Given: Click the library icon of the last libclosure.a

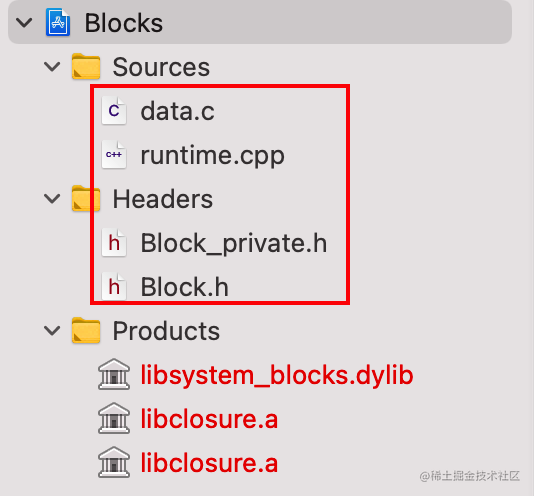Looking at the screenshot, I should click(114, 462).
